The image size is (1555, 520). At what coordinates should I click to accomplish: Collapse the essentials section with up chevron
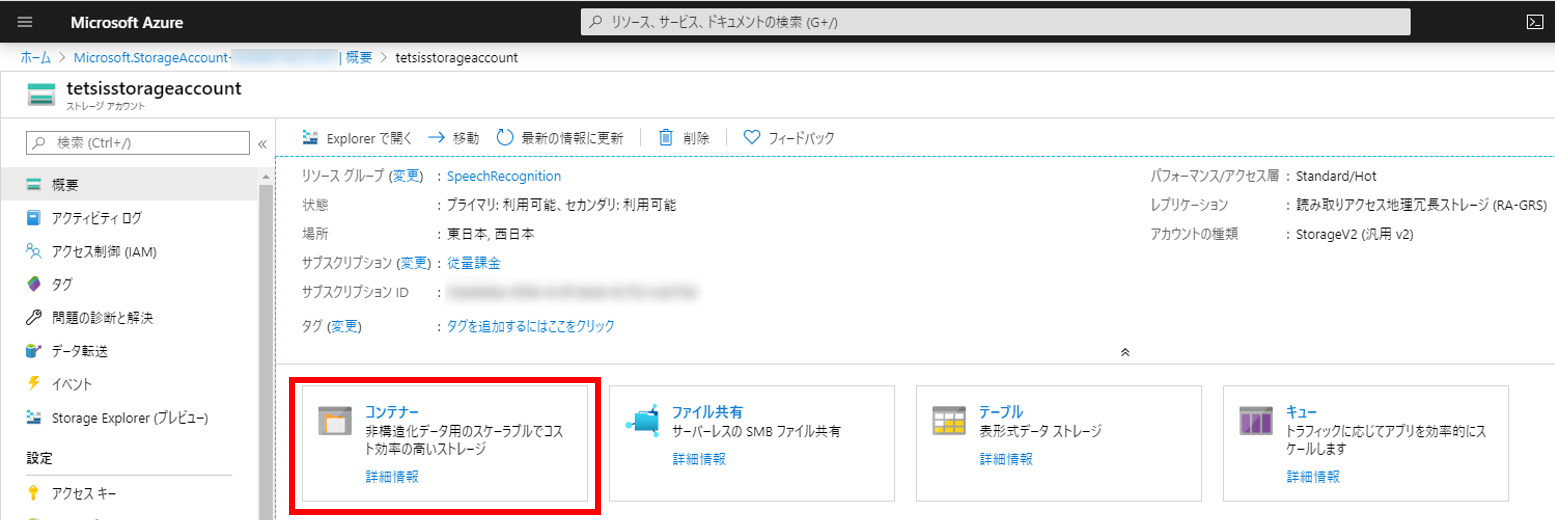(1125, 352)
